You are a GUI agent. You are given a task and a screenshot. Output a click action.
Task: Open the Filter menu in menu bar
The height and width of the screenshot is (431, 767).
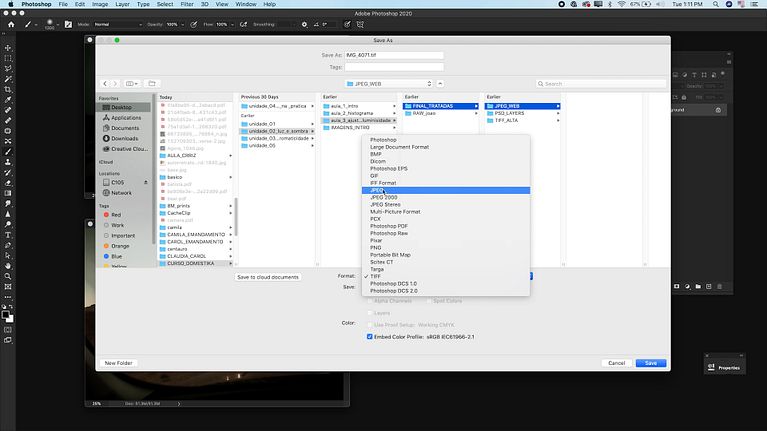click(x=159, y=5)
